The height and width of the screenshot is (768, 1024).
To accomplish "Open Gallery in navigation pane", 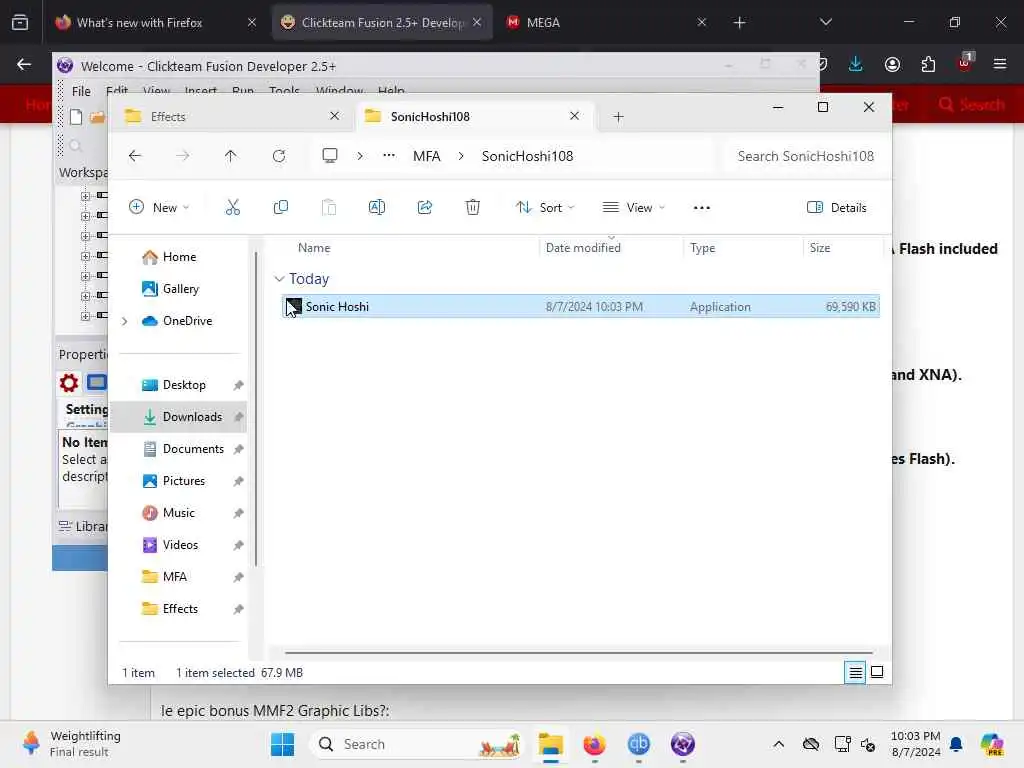I will click(181, 289).
